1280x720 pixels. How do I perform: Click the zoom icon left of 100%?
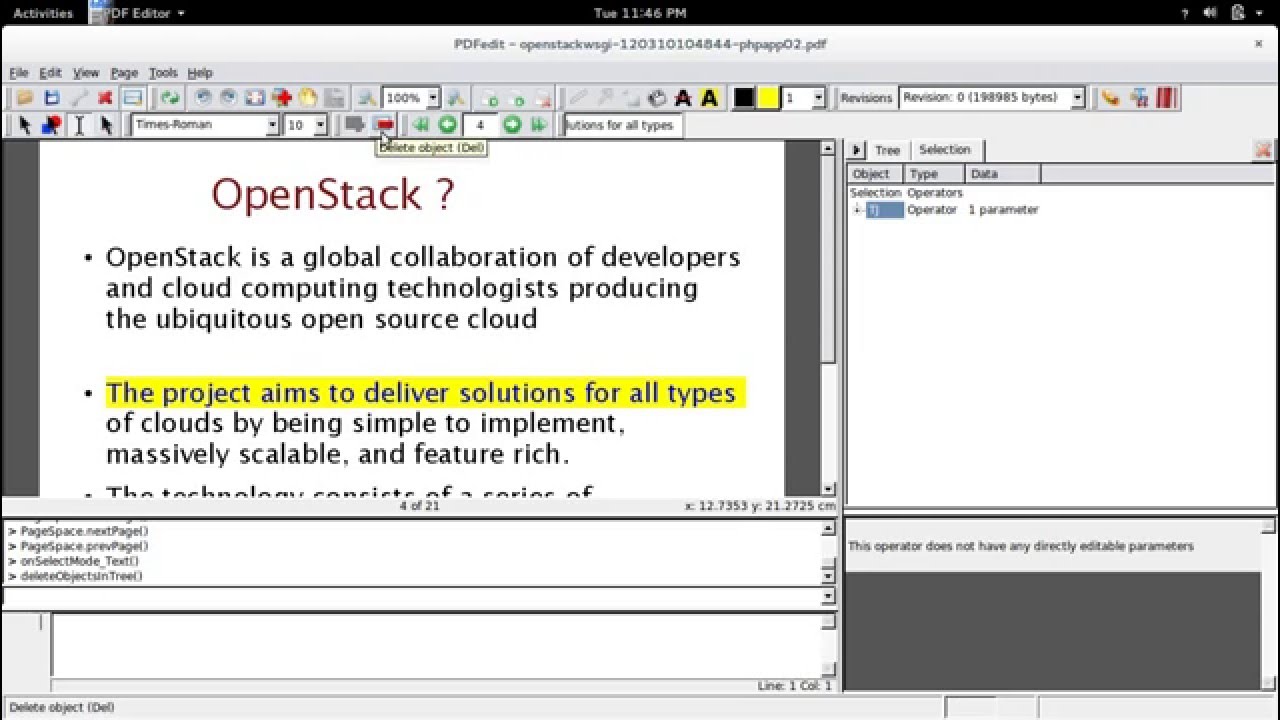(x=367, y=98)
